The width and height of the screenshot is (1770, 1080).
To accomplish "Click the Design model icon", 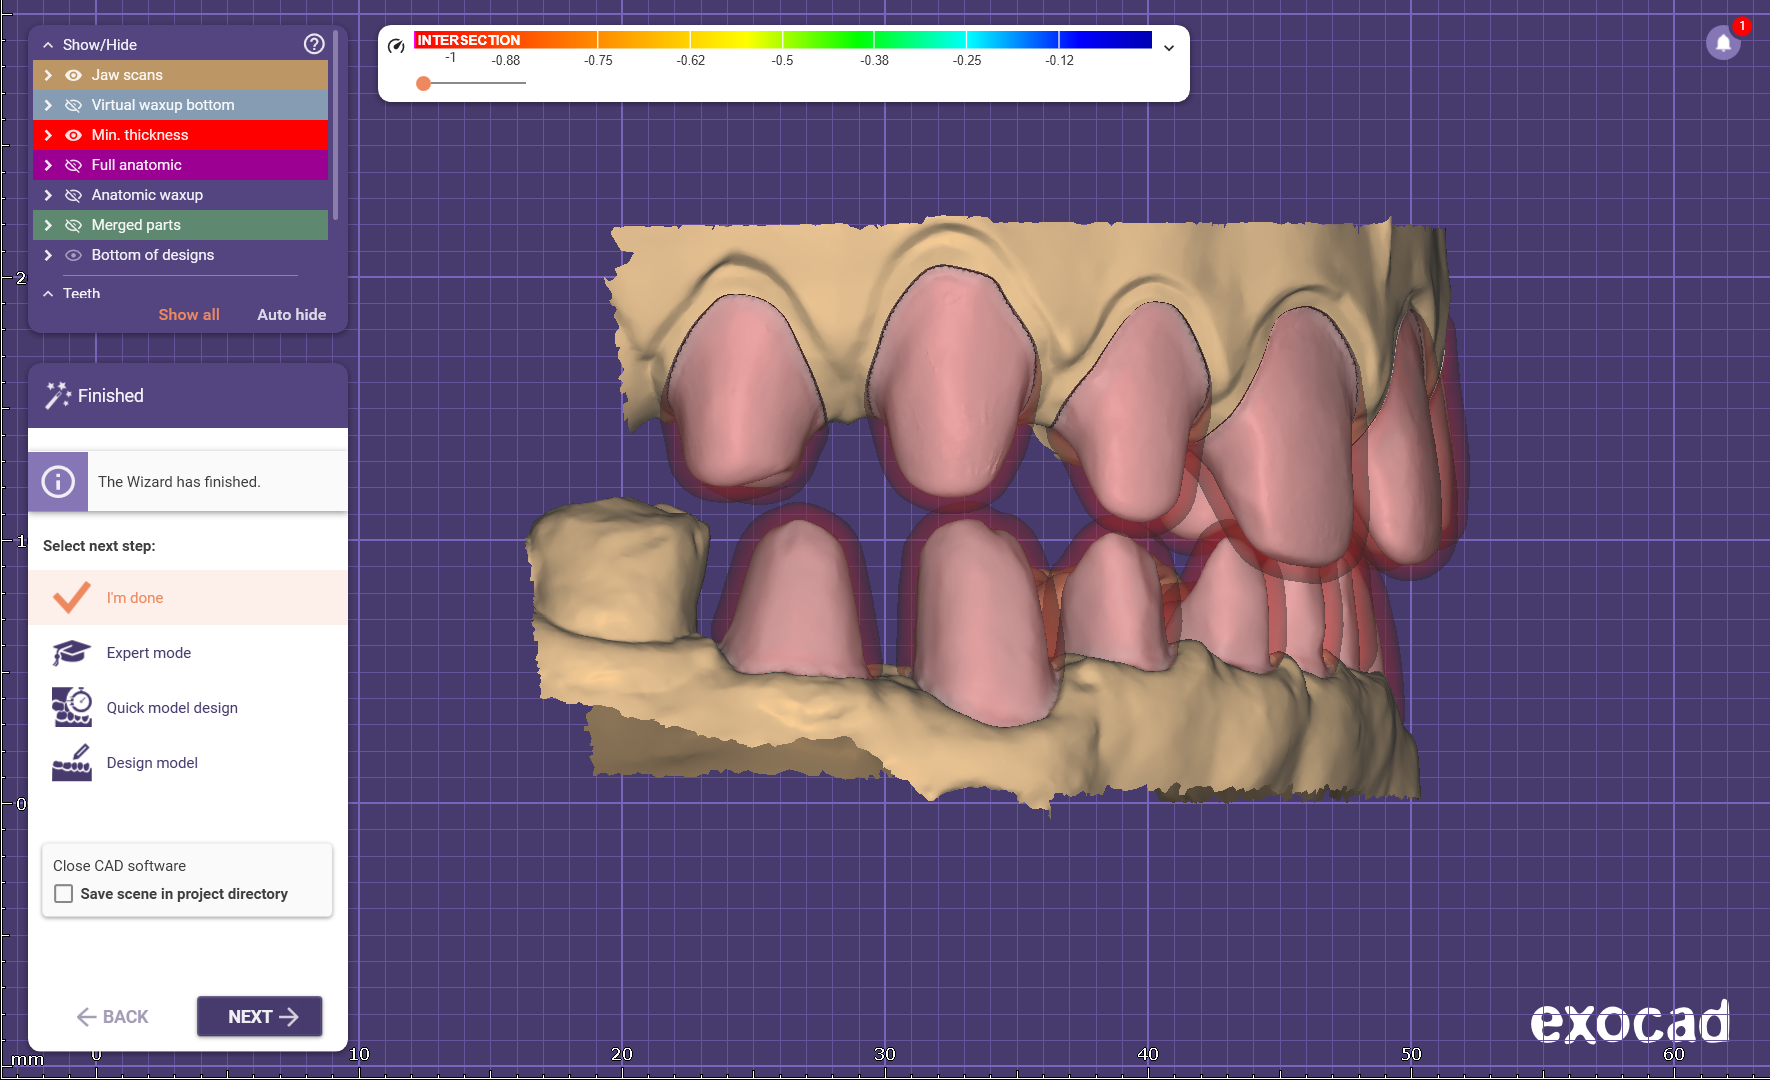I will [x=71, y=763].
